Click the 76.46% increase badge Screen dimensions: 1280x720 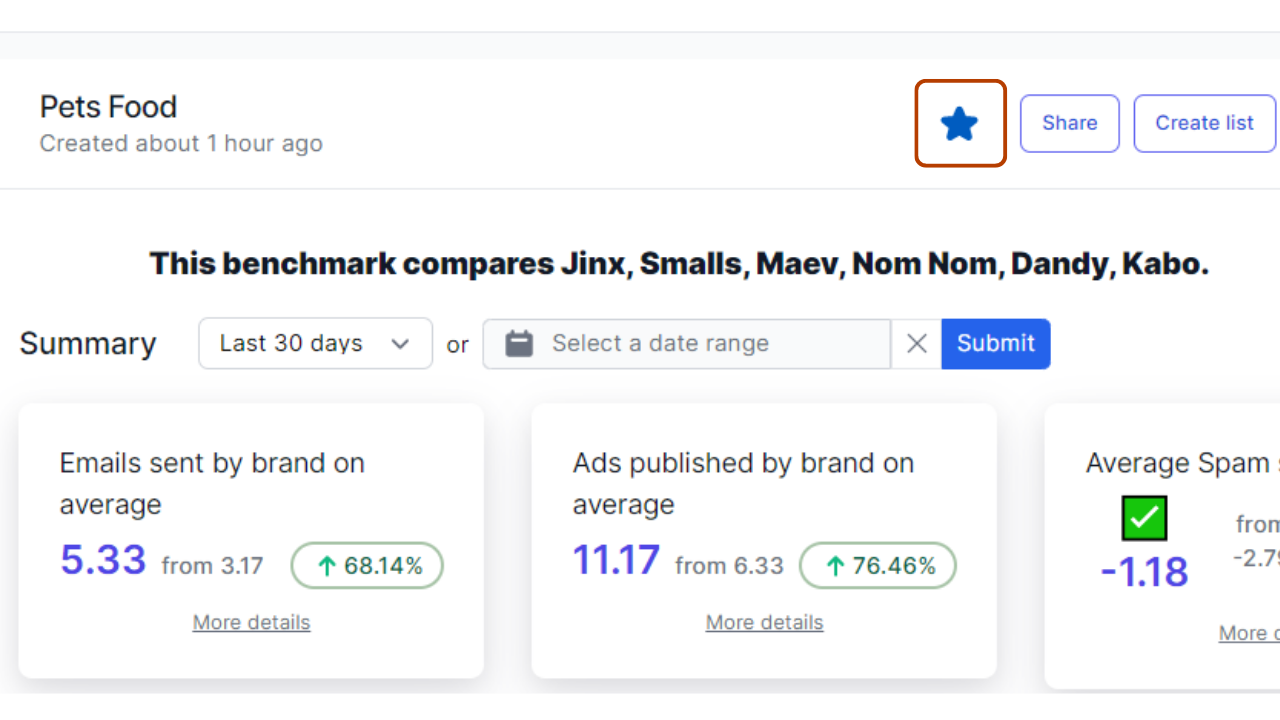click(x=878, y=566)
